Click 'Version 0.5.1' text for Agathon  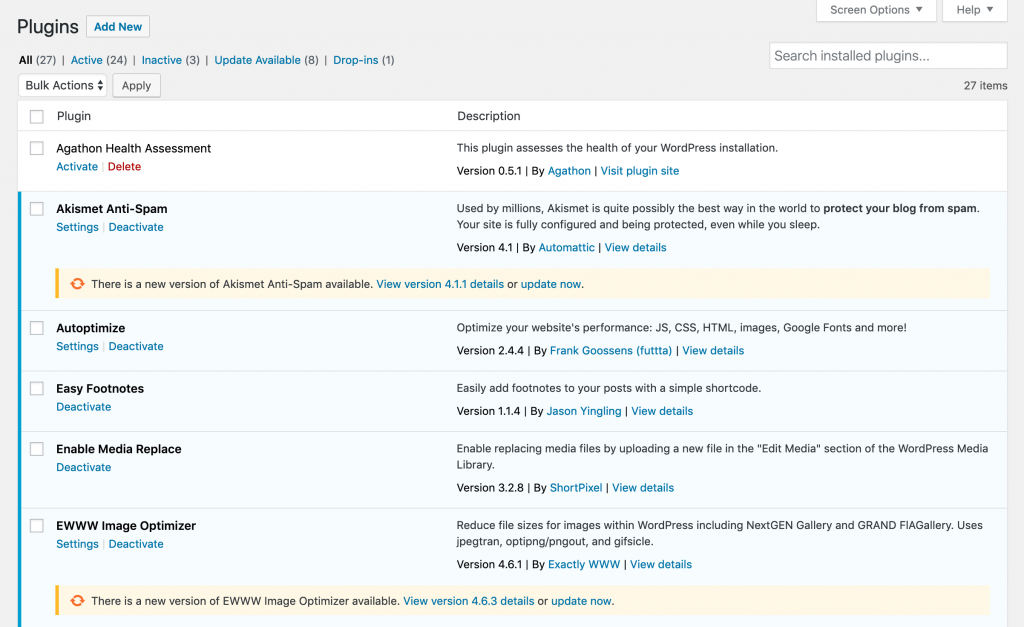tap(489, 171)
